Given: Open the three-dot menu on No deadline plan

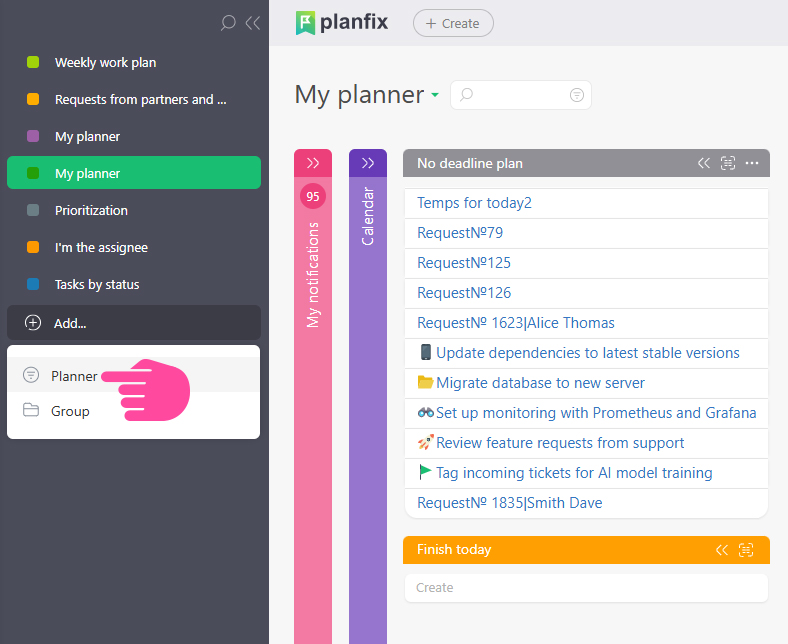Looking at the screenshot, I should pos(752,163).
